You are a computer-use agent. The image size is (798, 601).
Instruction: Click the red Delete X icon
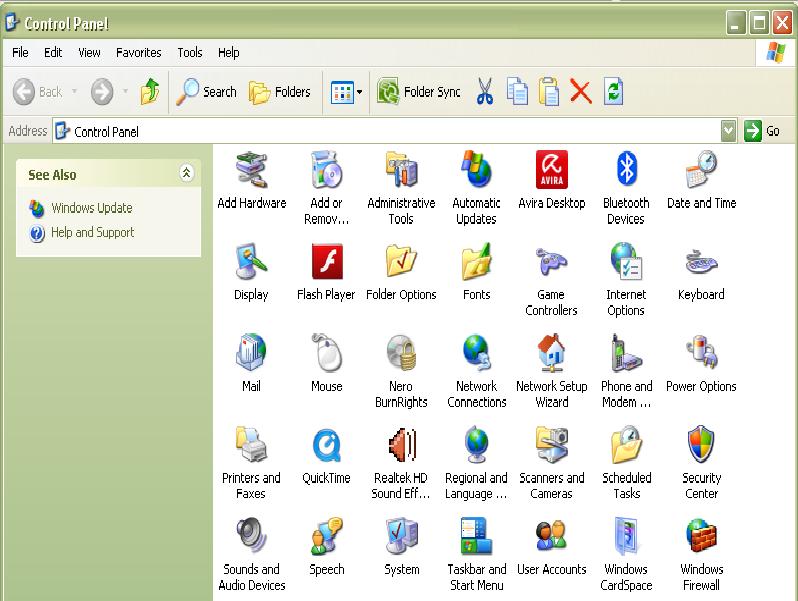pos(581,92)
